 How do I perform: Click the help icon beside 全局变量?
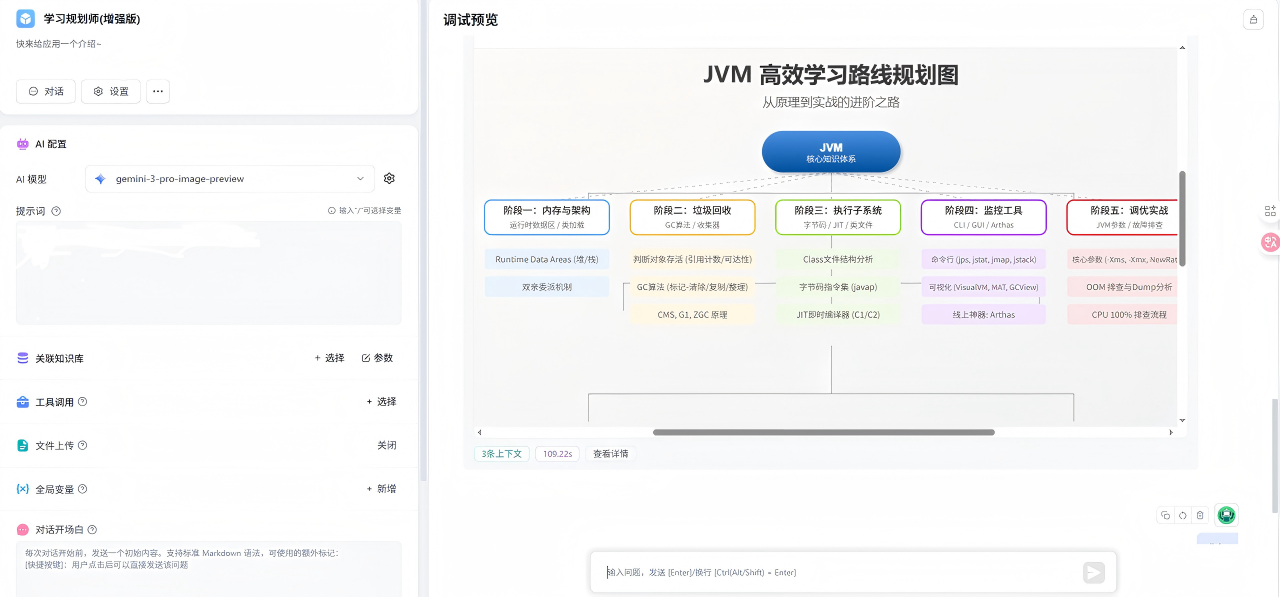pyautogui.click(x=83, y=489)
